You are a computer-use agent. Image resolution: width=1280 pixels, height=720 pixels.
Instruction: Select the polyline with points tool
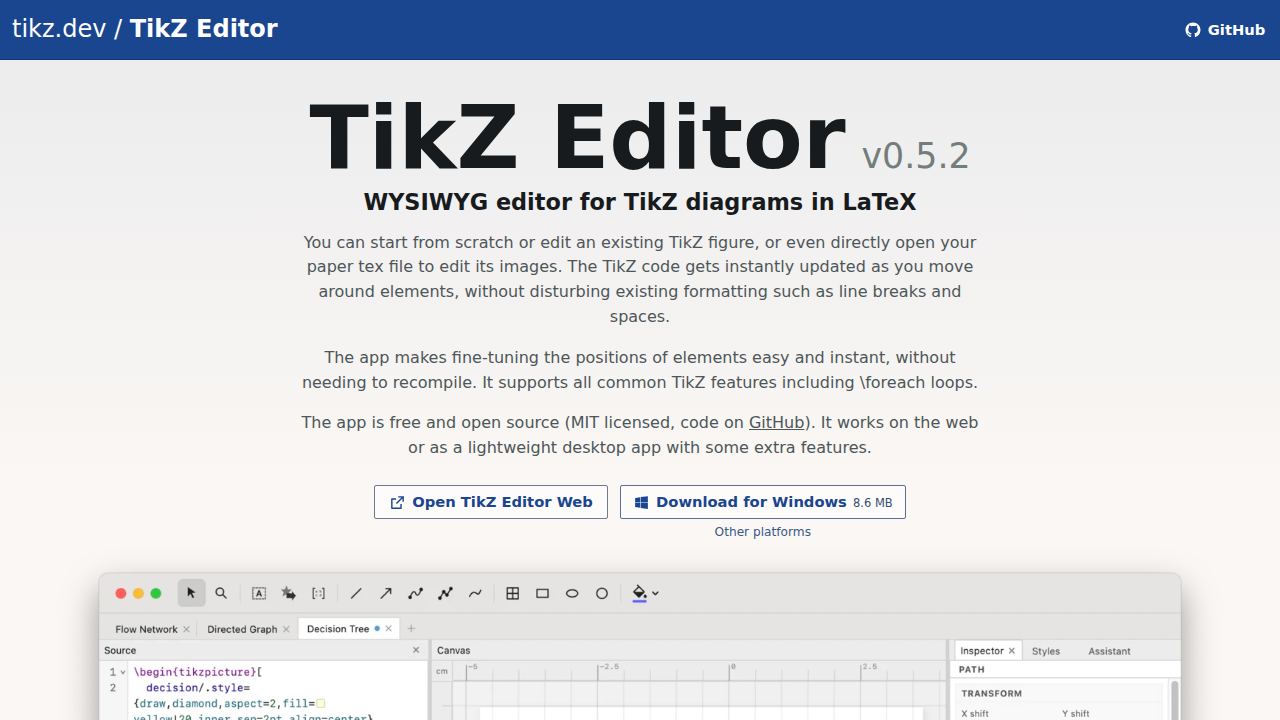pos(446,593)
